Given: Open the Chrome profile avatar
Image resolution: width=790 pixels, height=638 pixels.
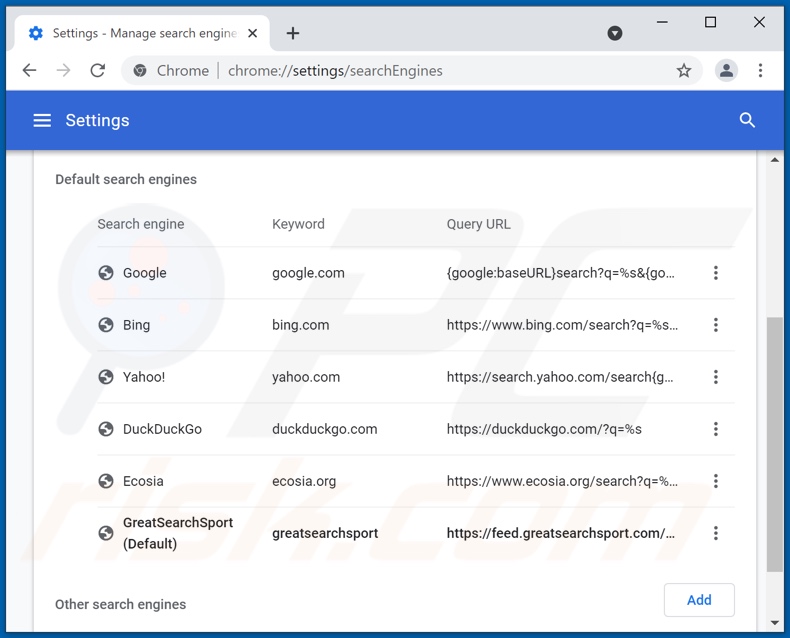Looking at the screenshot, I should (726, 71).
